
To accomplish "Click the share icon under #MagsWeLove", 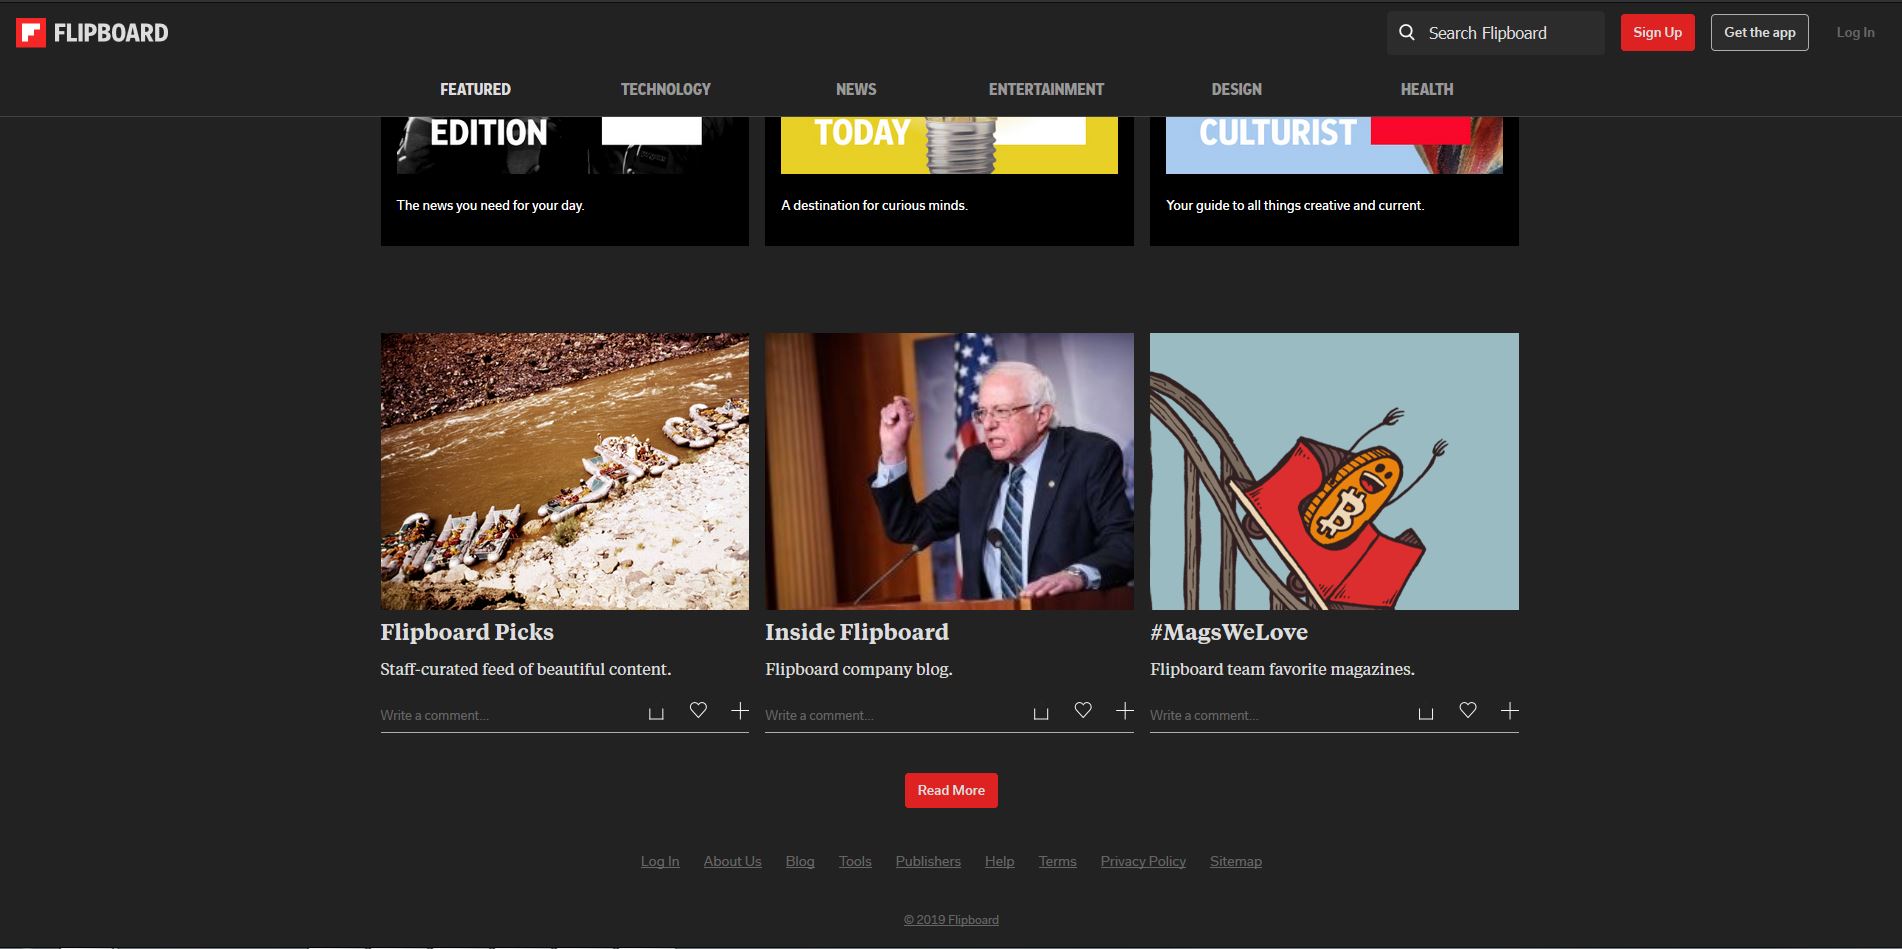I will click(x=1426, y=713).
